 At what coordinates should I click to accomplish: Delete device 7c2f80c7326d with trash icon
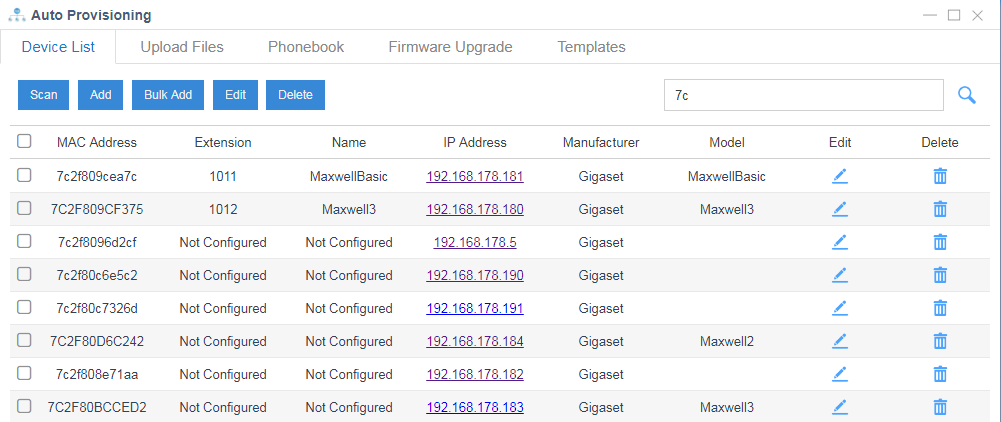[940, 308]
